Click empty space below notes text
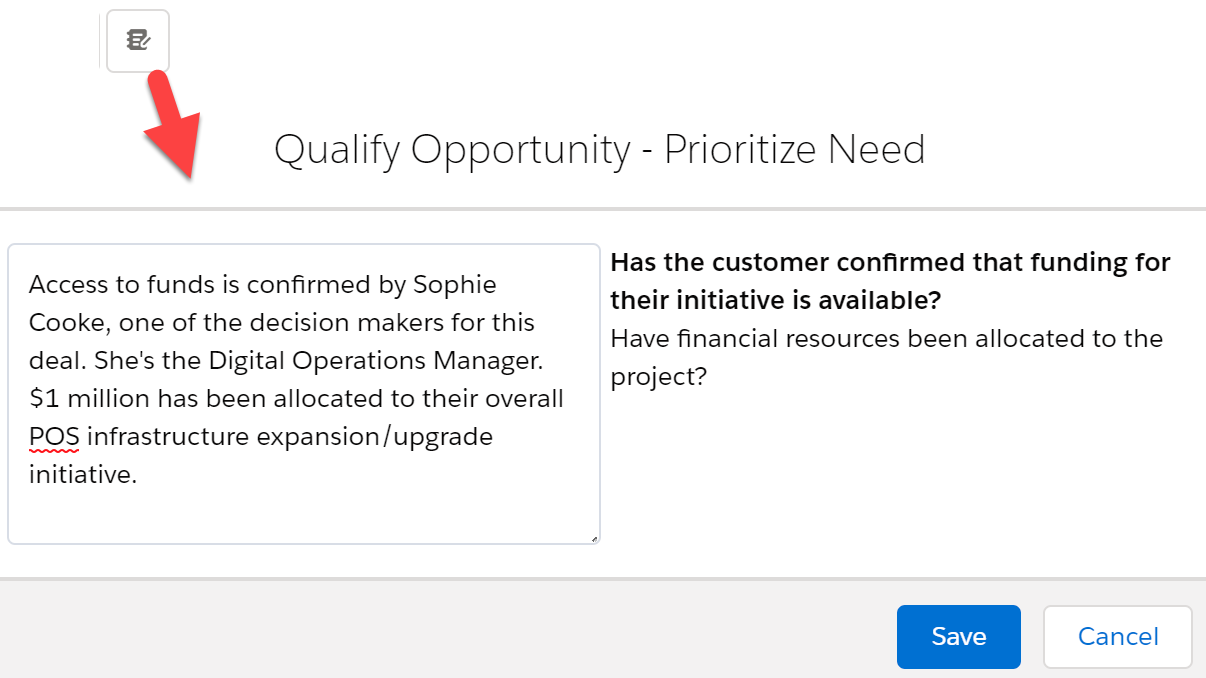Image resolution: width=1206 pixels, height=678 pixels. coord(303,516)
